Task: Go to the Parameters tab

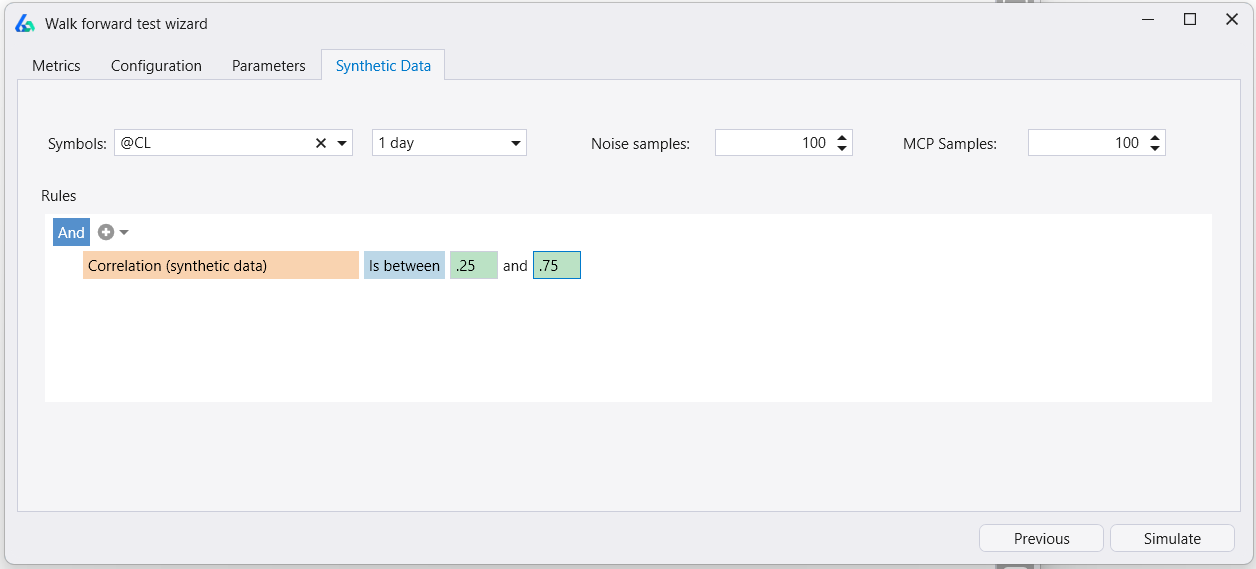Action: point(268,66)
